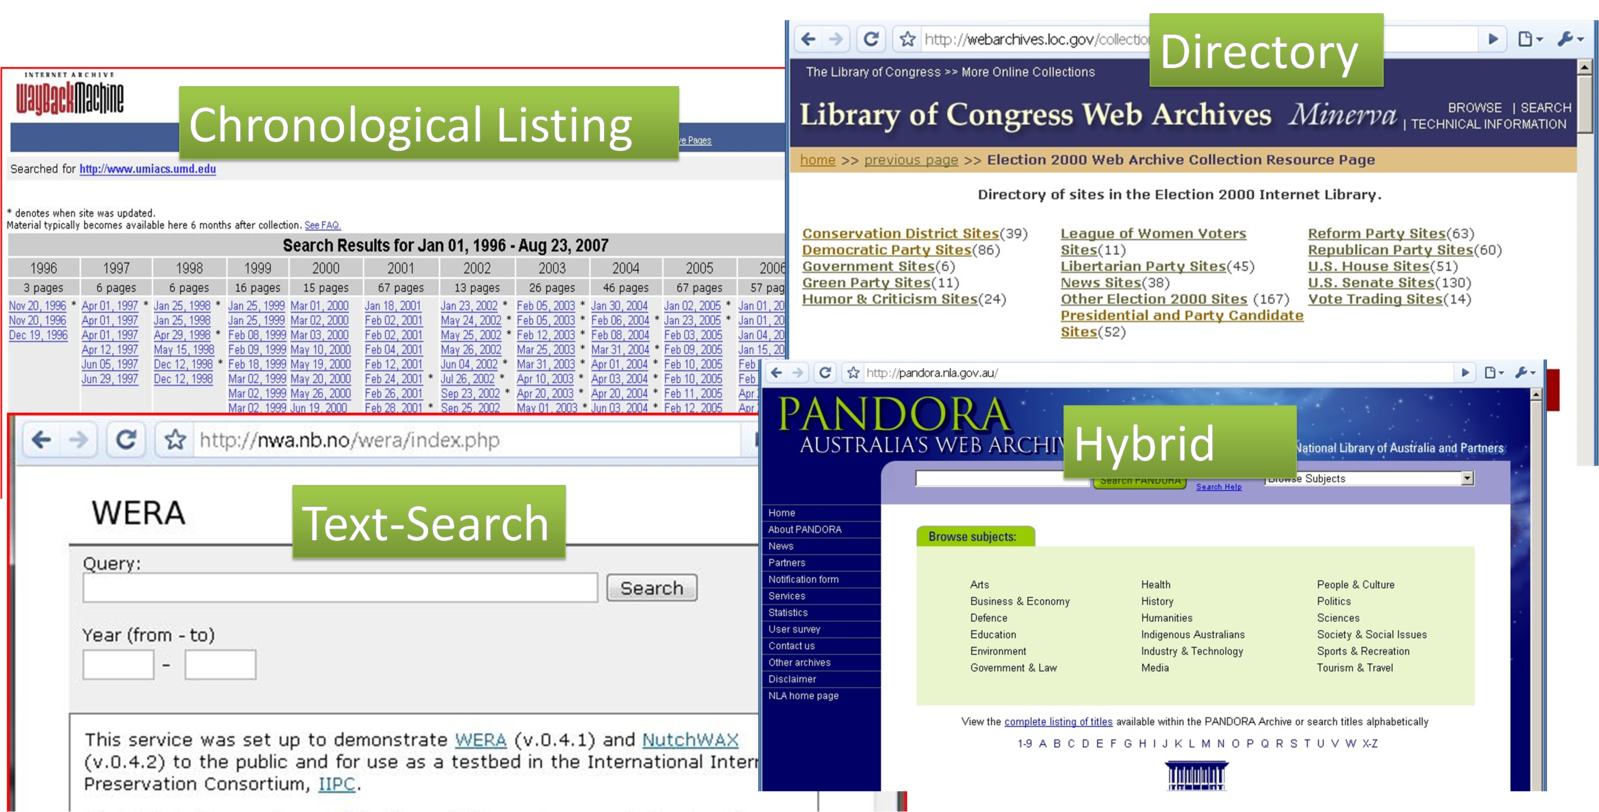
Task: Open the wrench menu in the PANDORA browser
Action: pyautogui.click(x=1525, y=373)
